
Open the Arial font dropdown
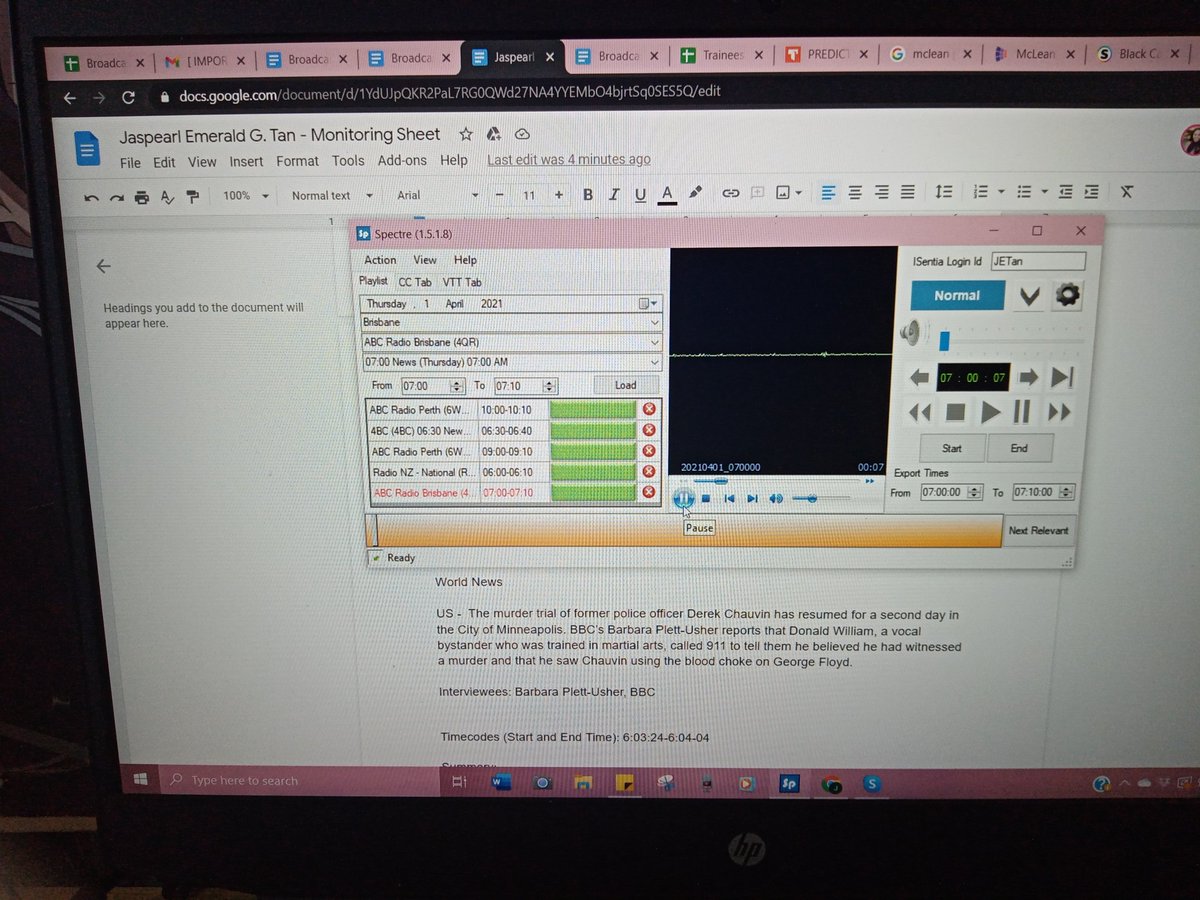(440, 194)
